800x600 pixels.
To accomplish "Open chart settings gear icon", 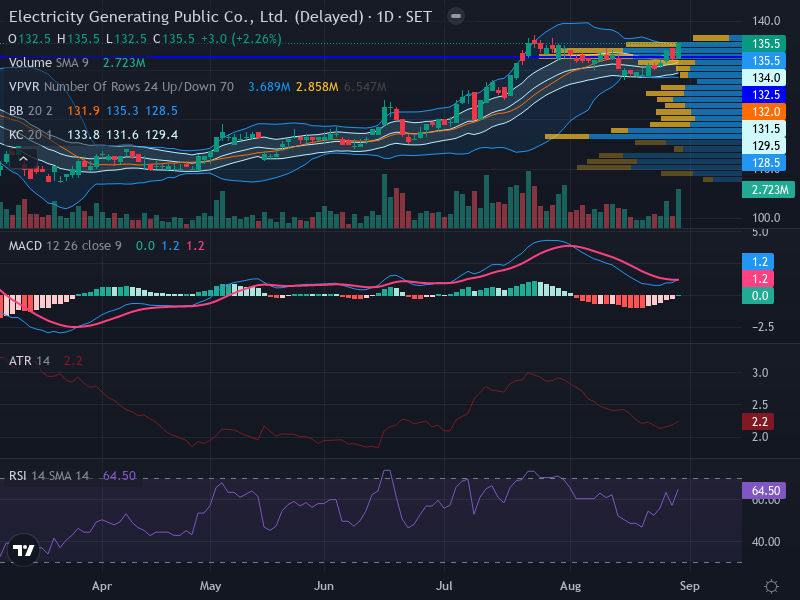I will tap(771, 586).
